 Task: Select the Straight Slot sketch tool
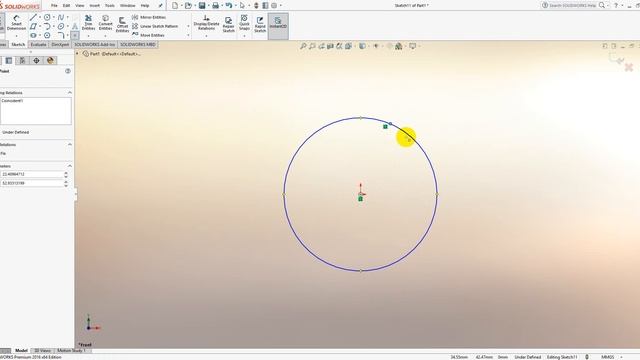33,36
